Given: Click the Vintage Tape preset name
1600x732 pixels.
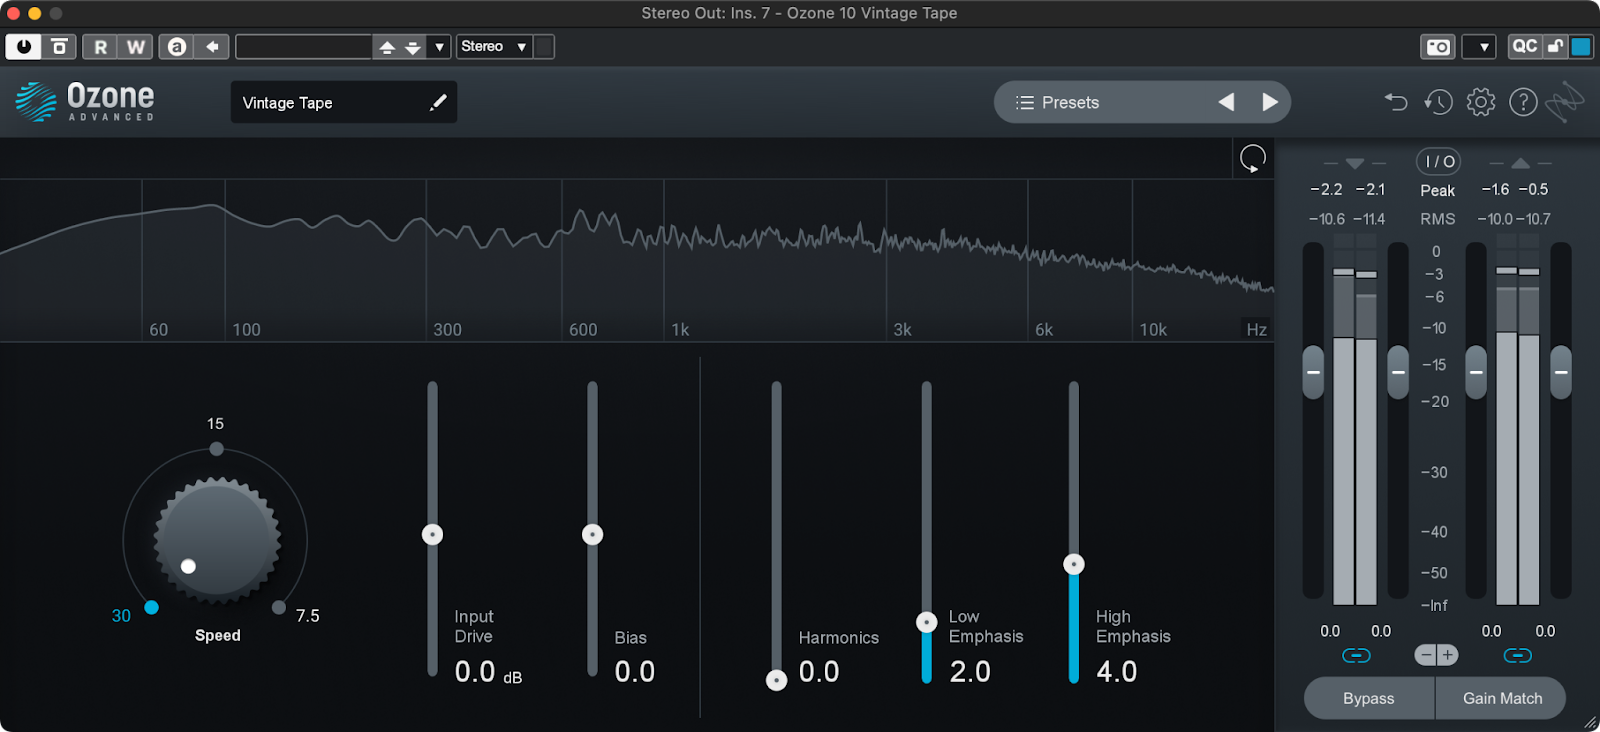Looking at the screenshot, I should pyautogui.click(x=288, y=103).
